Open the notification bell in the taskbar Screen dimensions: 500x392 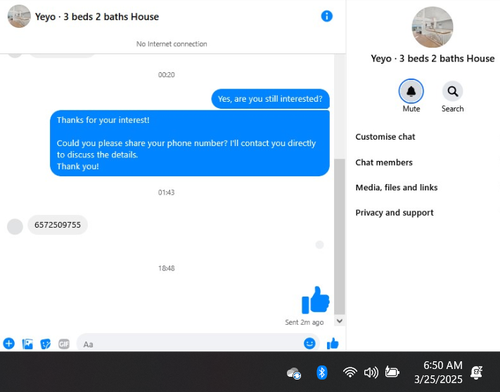pyautogui.click(x=477, y=372)
